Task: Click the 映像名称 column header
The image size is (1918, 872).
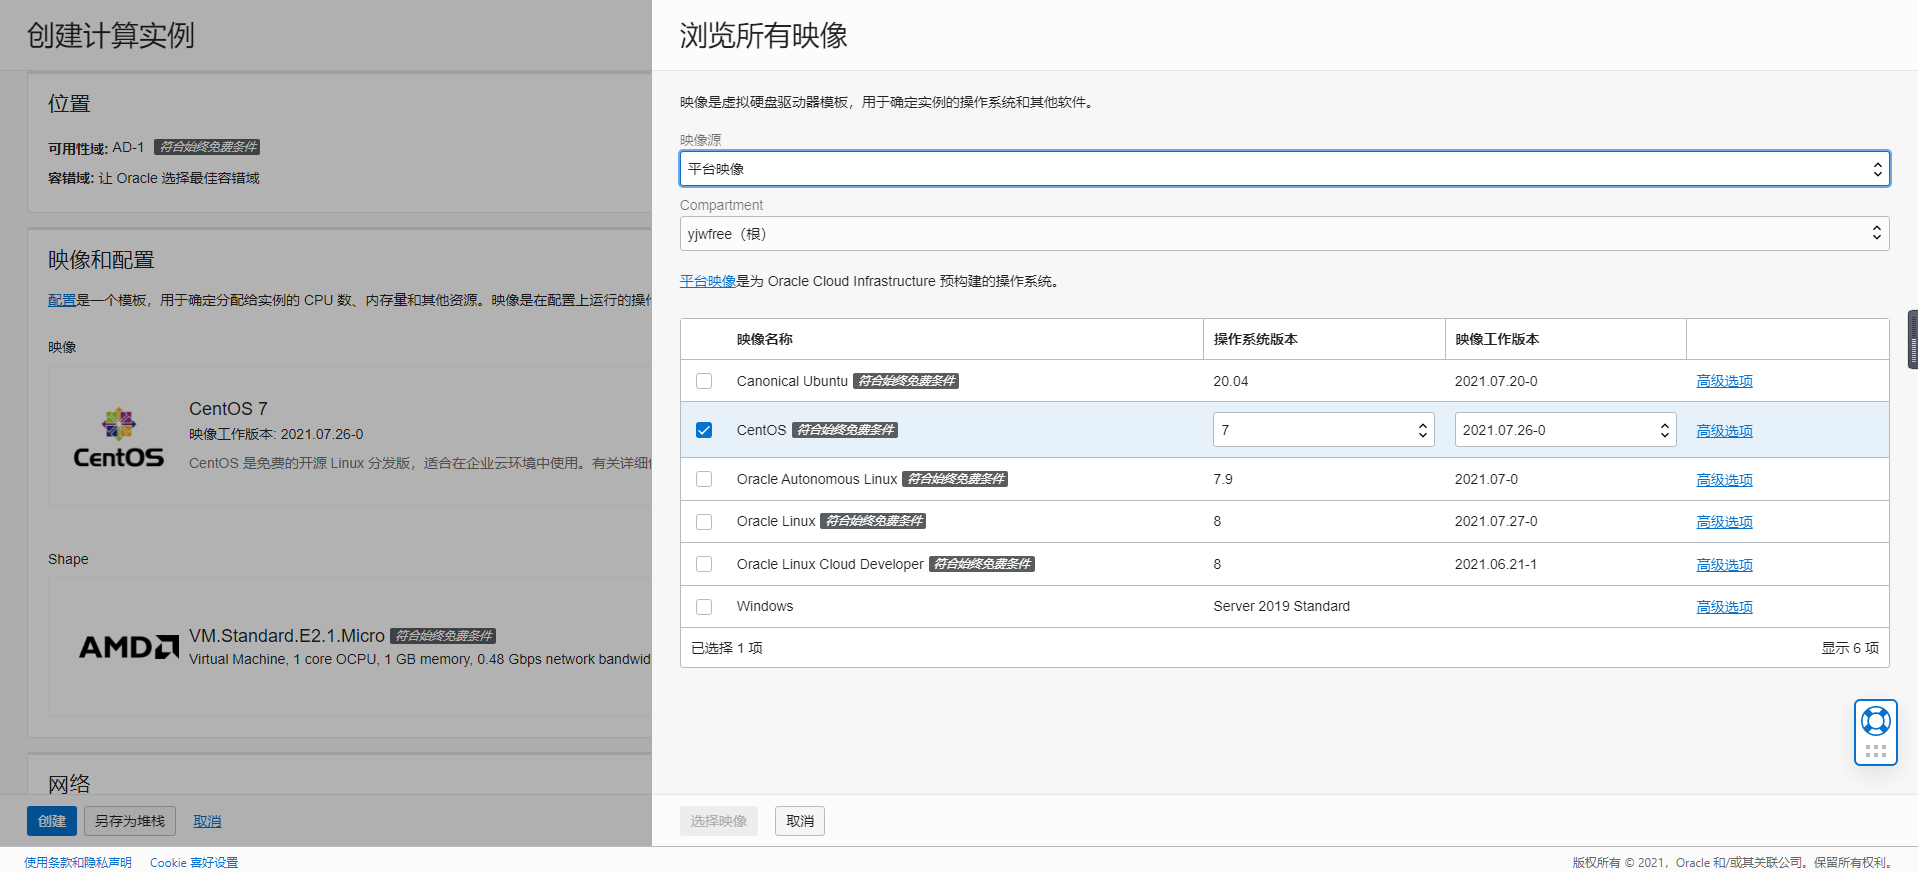Action: click(765, 339)
